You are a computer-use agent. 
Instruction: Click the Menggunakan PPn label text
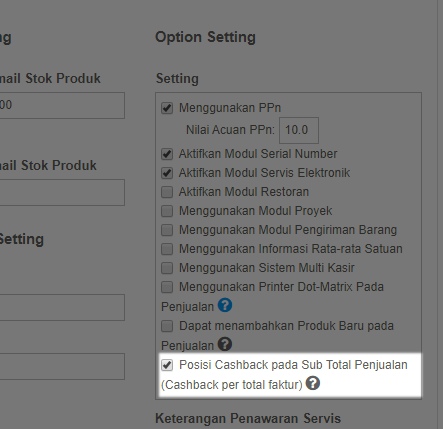point(230,108)
